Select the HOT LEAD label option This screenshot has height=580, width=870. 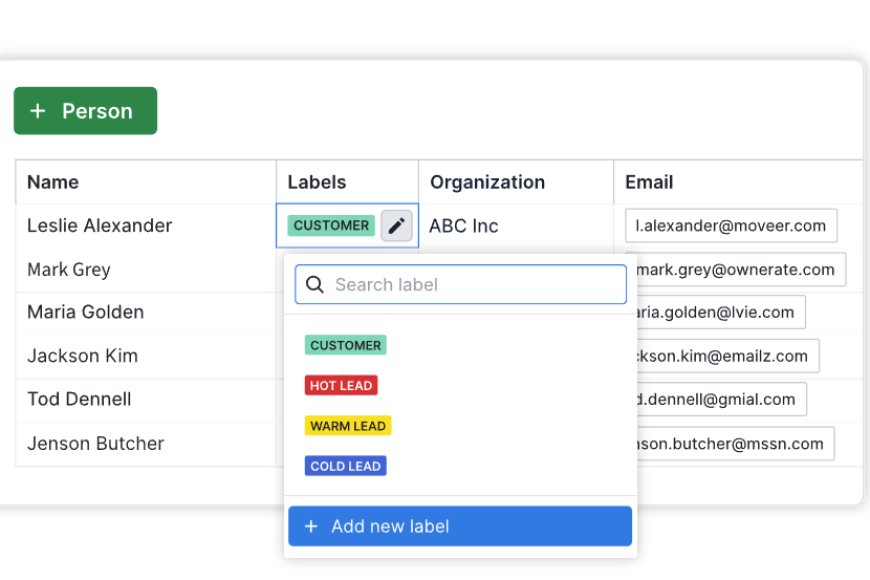(x=341, y=385)
